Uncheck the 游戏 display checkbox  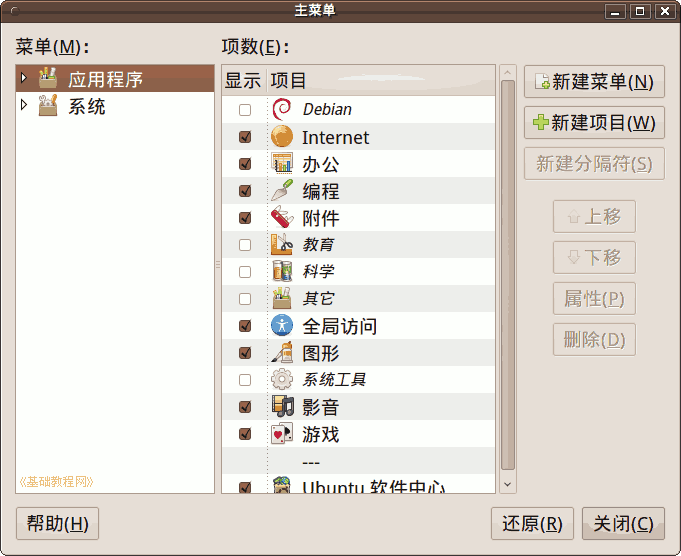tap(245, 434)
